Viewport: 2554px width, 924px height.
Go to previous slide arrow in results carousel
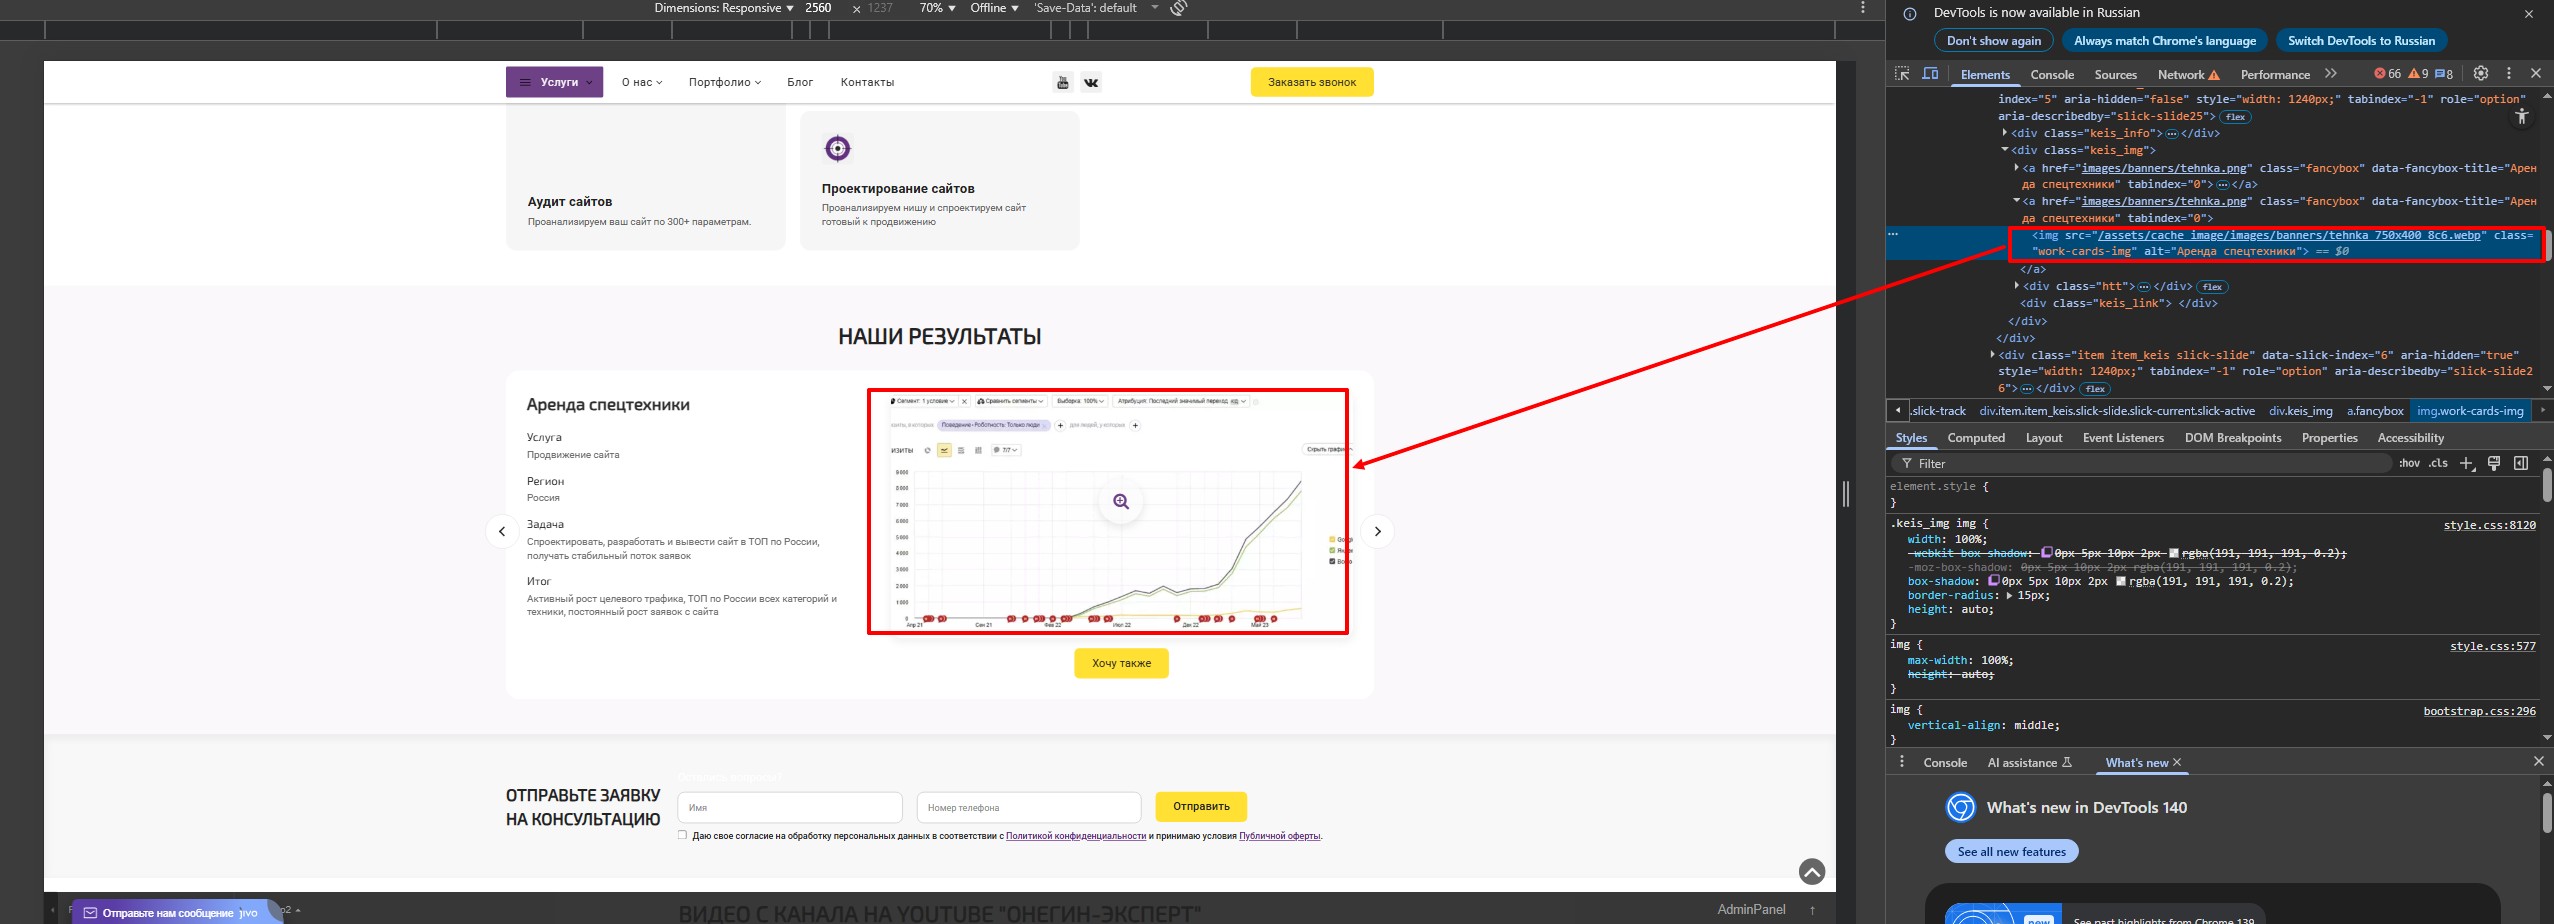[x=502, y=531]
